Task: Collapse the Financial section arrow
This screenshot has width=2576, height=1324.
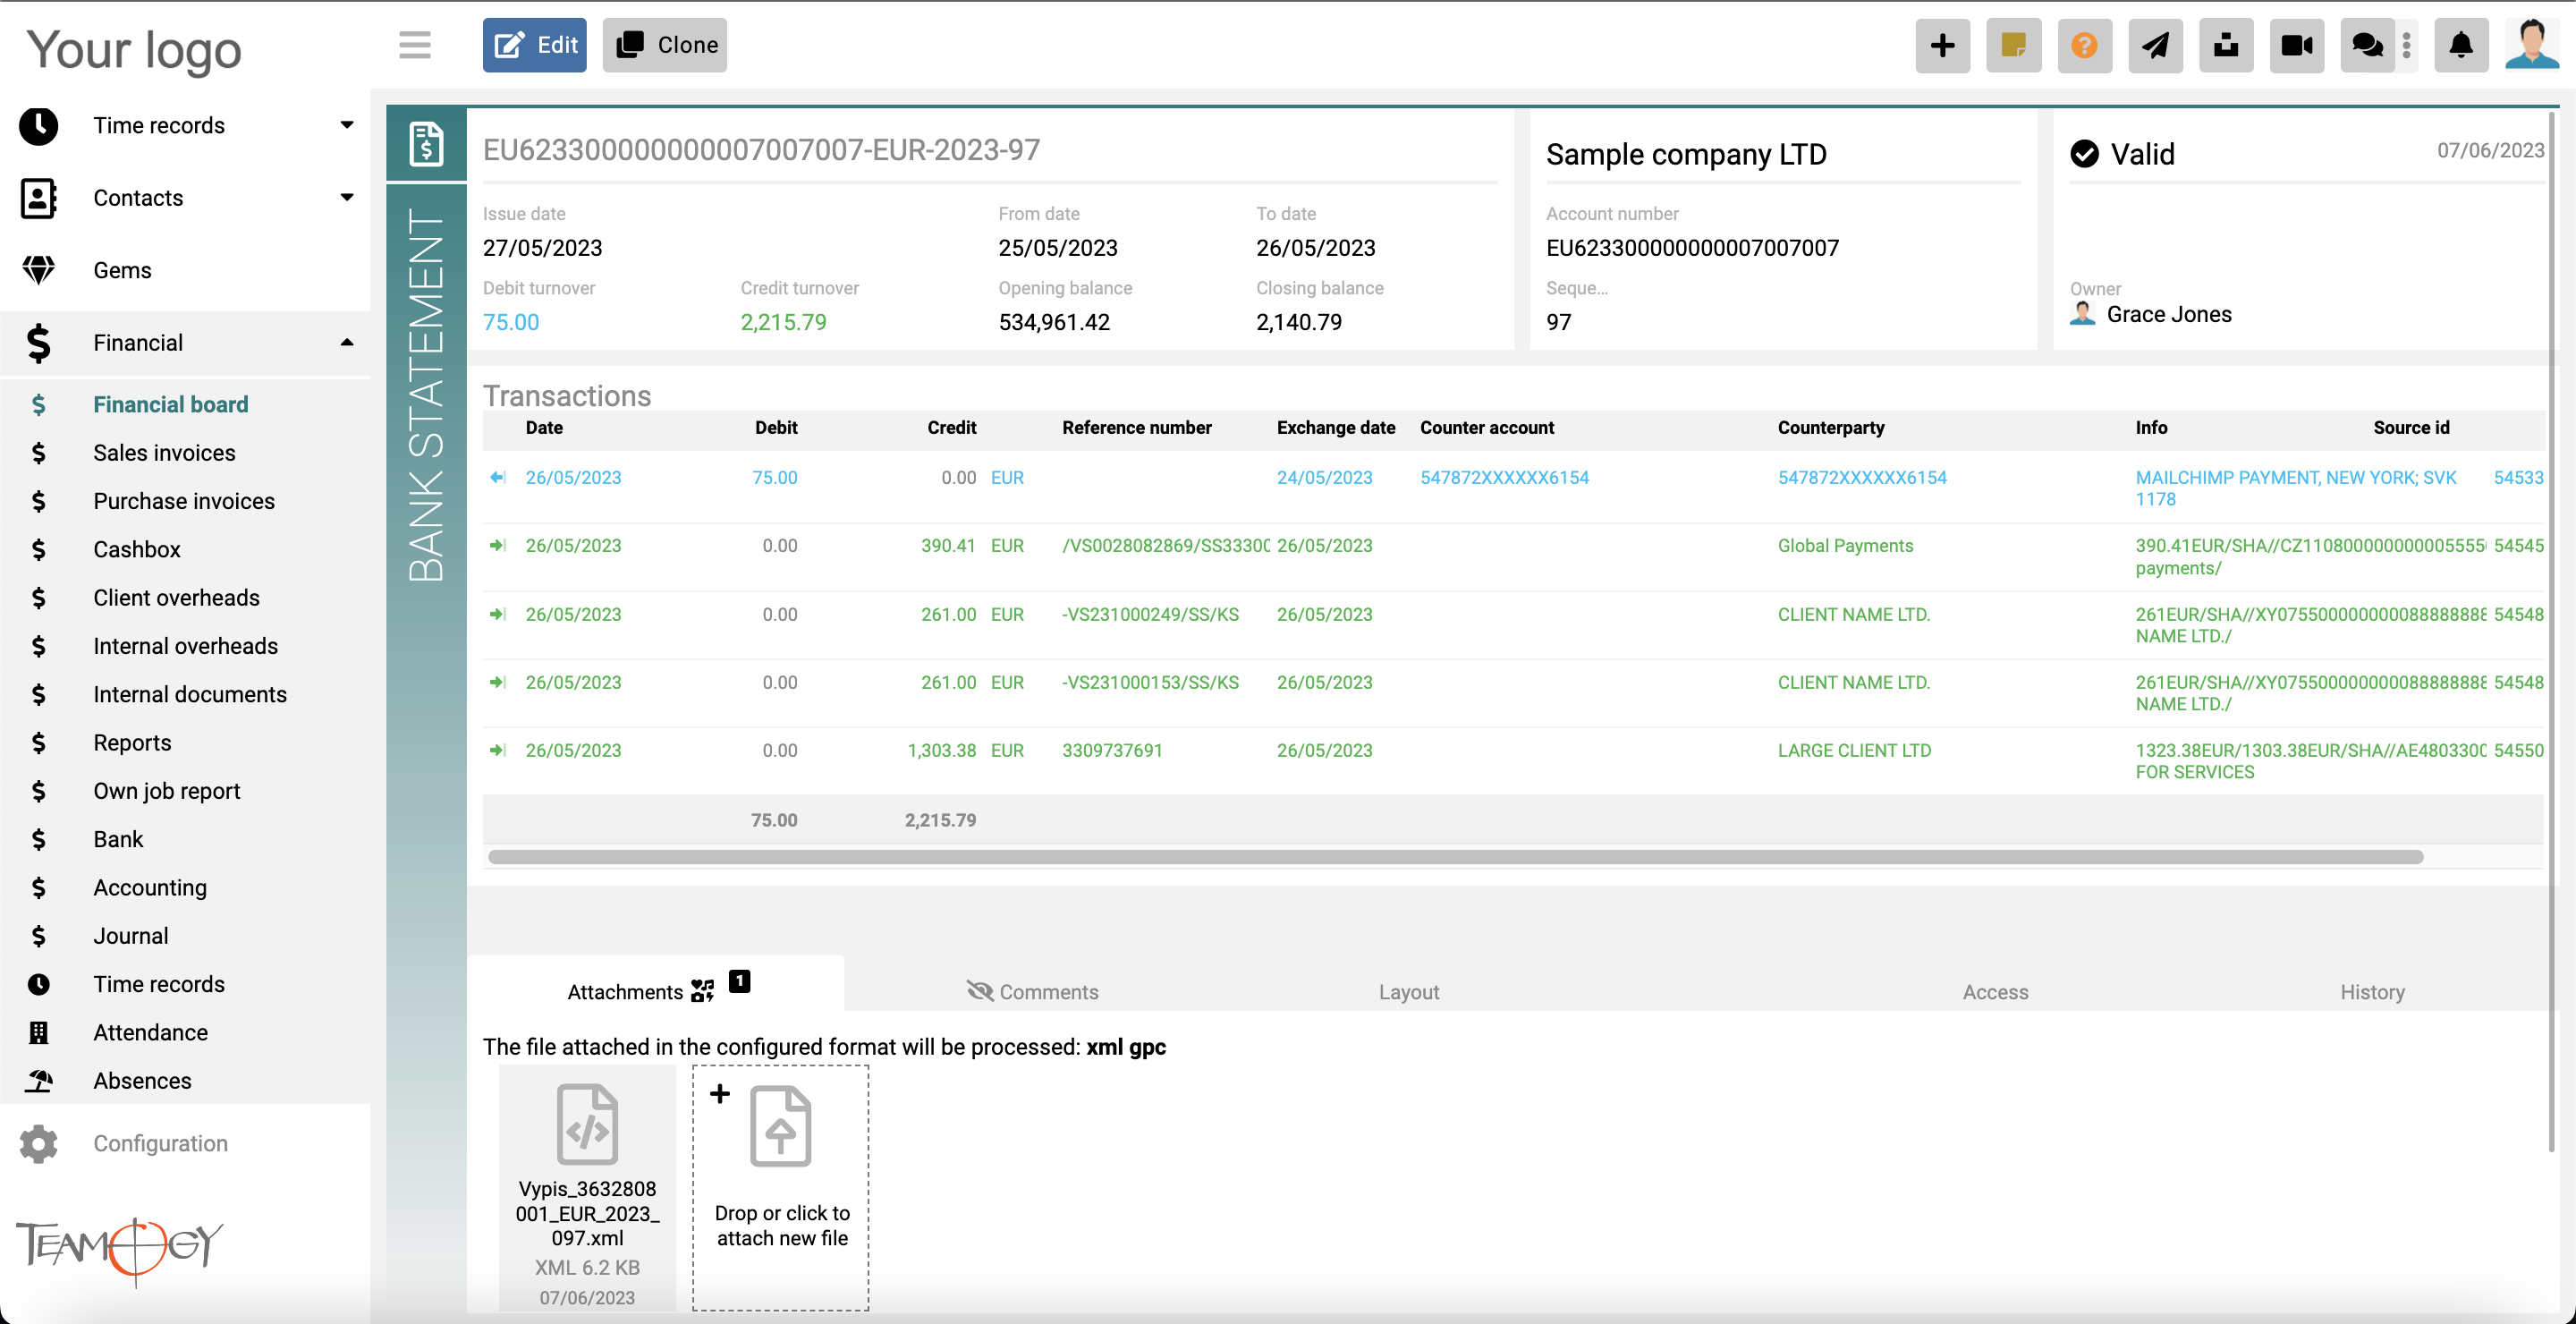Action: click(347, 343)
